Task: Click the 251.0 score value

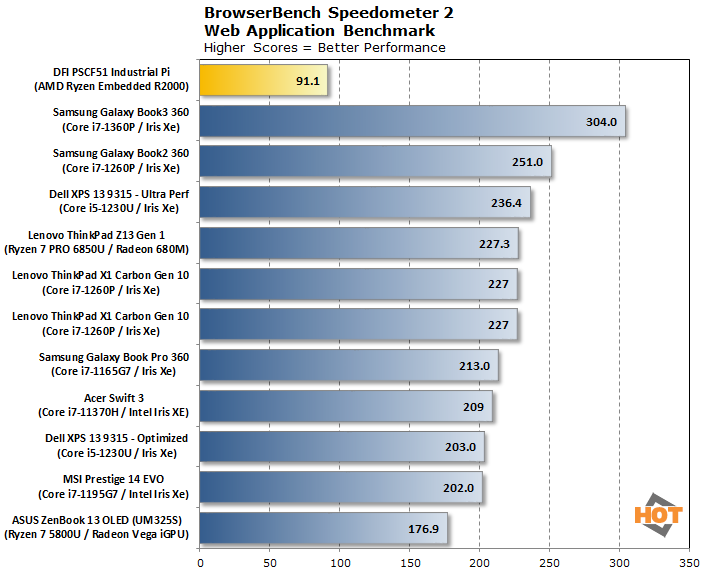Action: [x=527, y=162]
